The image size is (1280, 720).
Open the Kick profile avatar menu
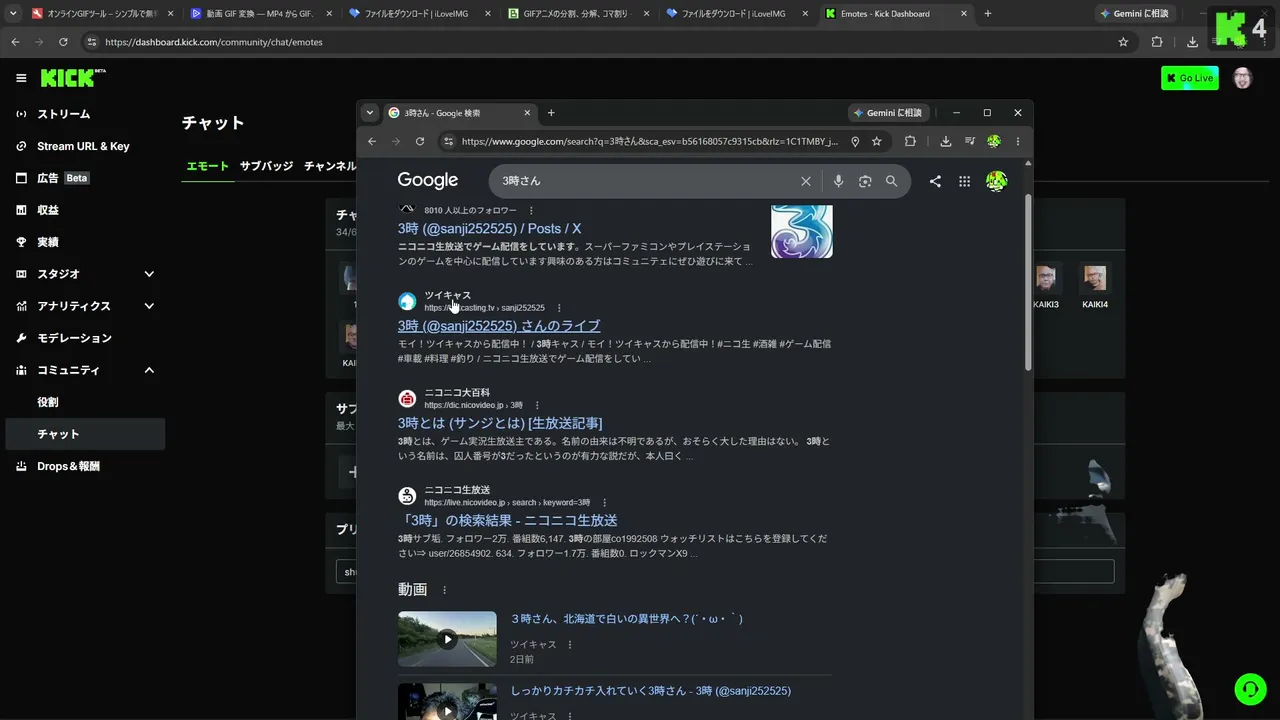pos(1243,78)
